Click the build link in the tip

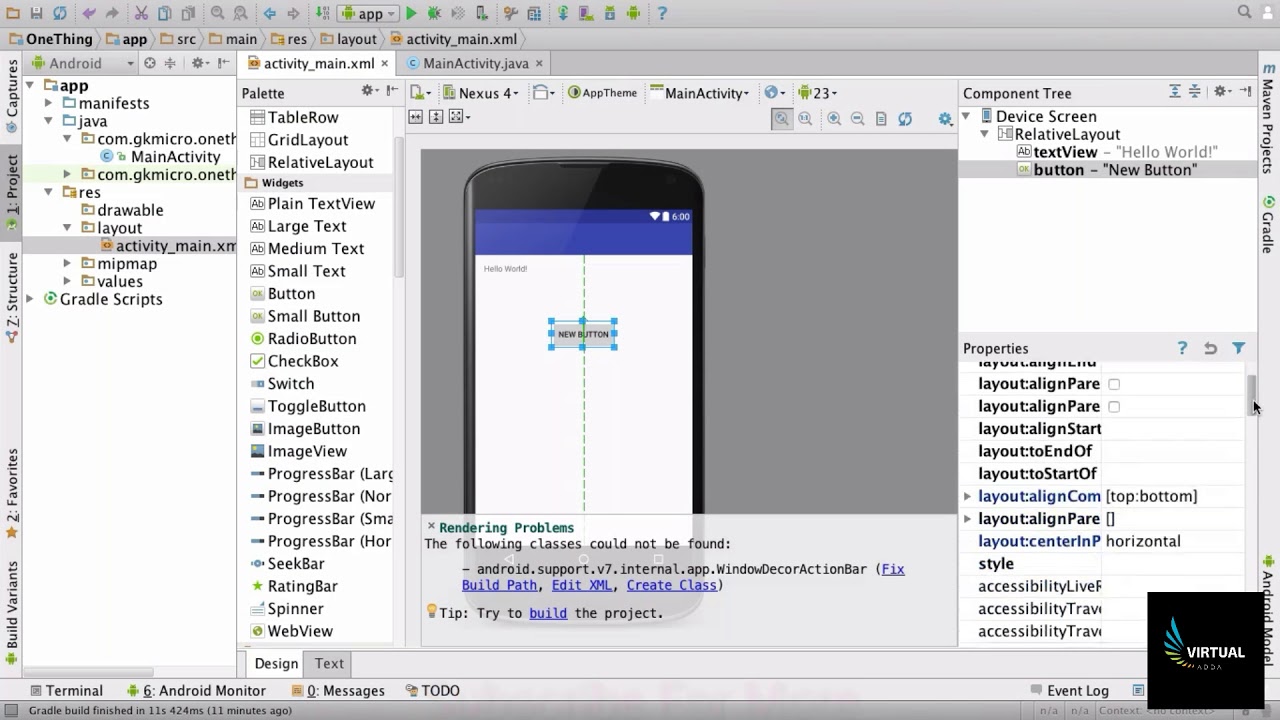pos(548,613)
